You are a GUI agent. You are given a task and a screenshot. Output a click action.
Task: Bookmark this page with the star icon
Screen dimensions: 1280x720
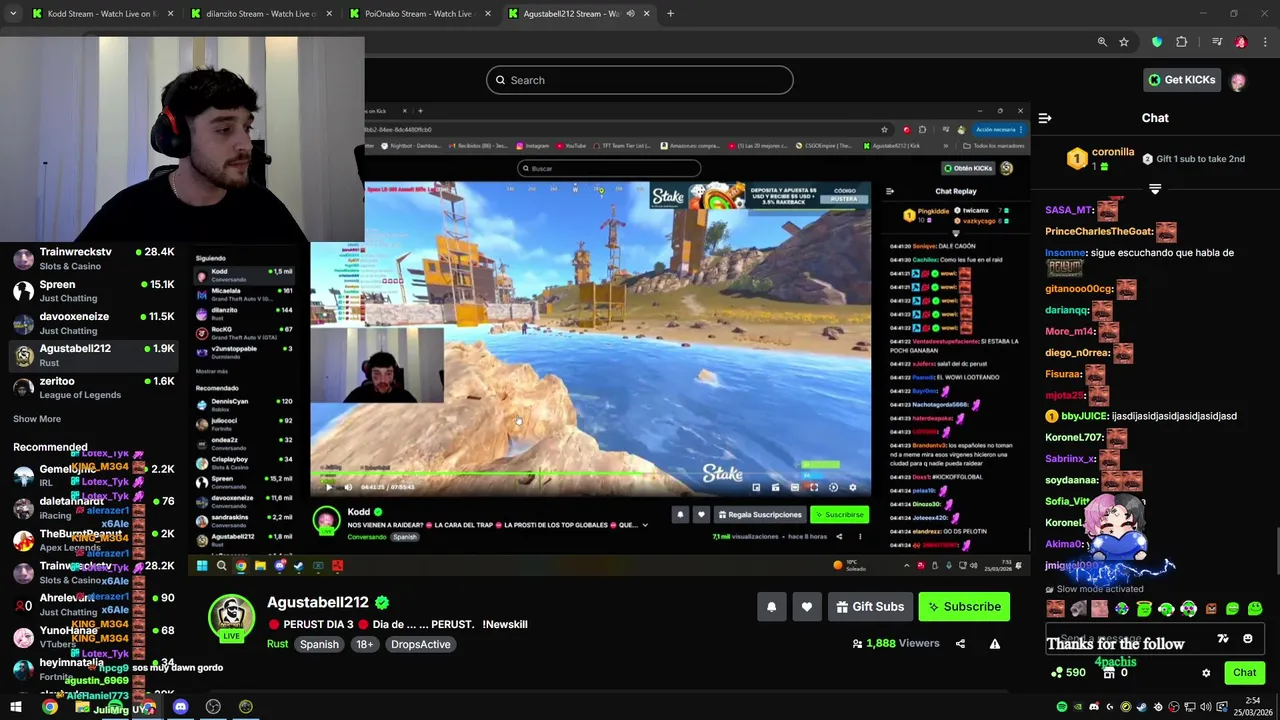tap(1124, 42)
